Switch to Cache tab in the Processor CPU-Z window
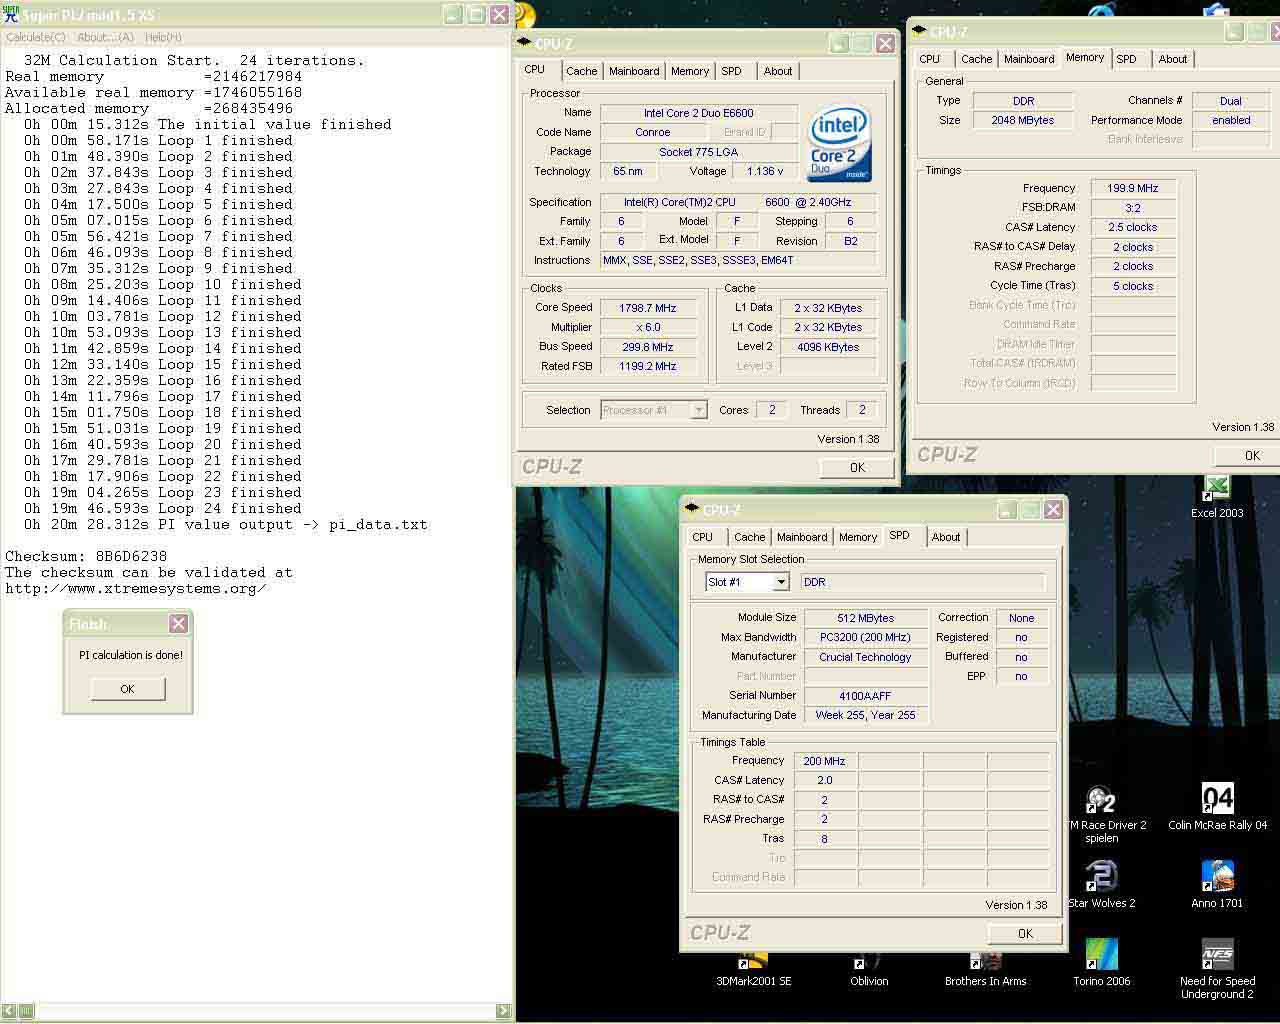The width and height of the screenshot is (1280, 1024). click(x=581, y=71)
